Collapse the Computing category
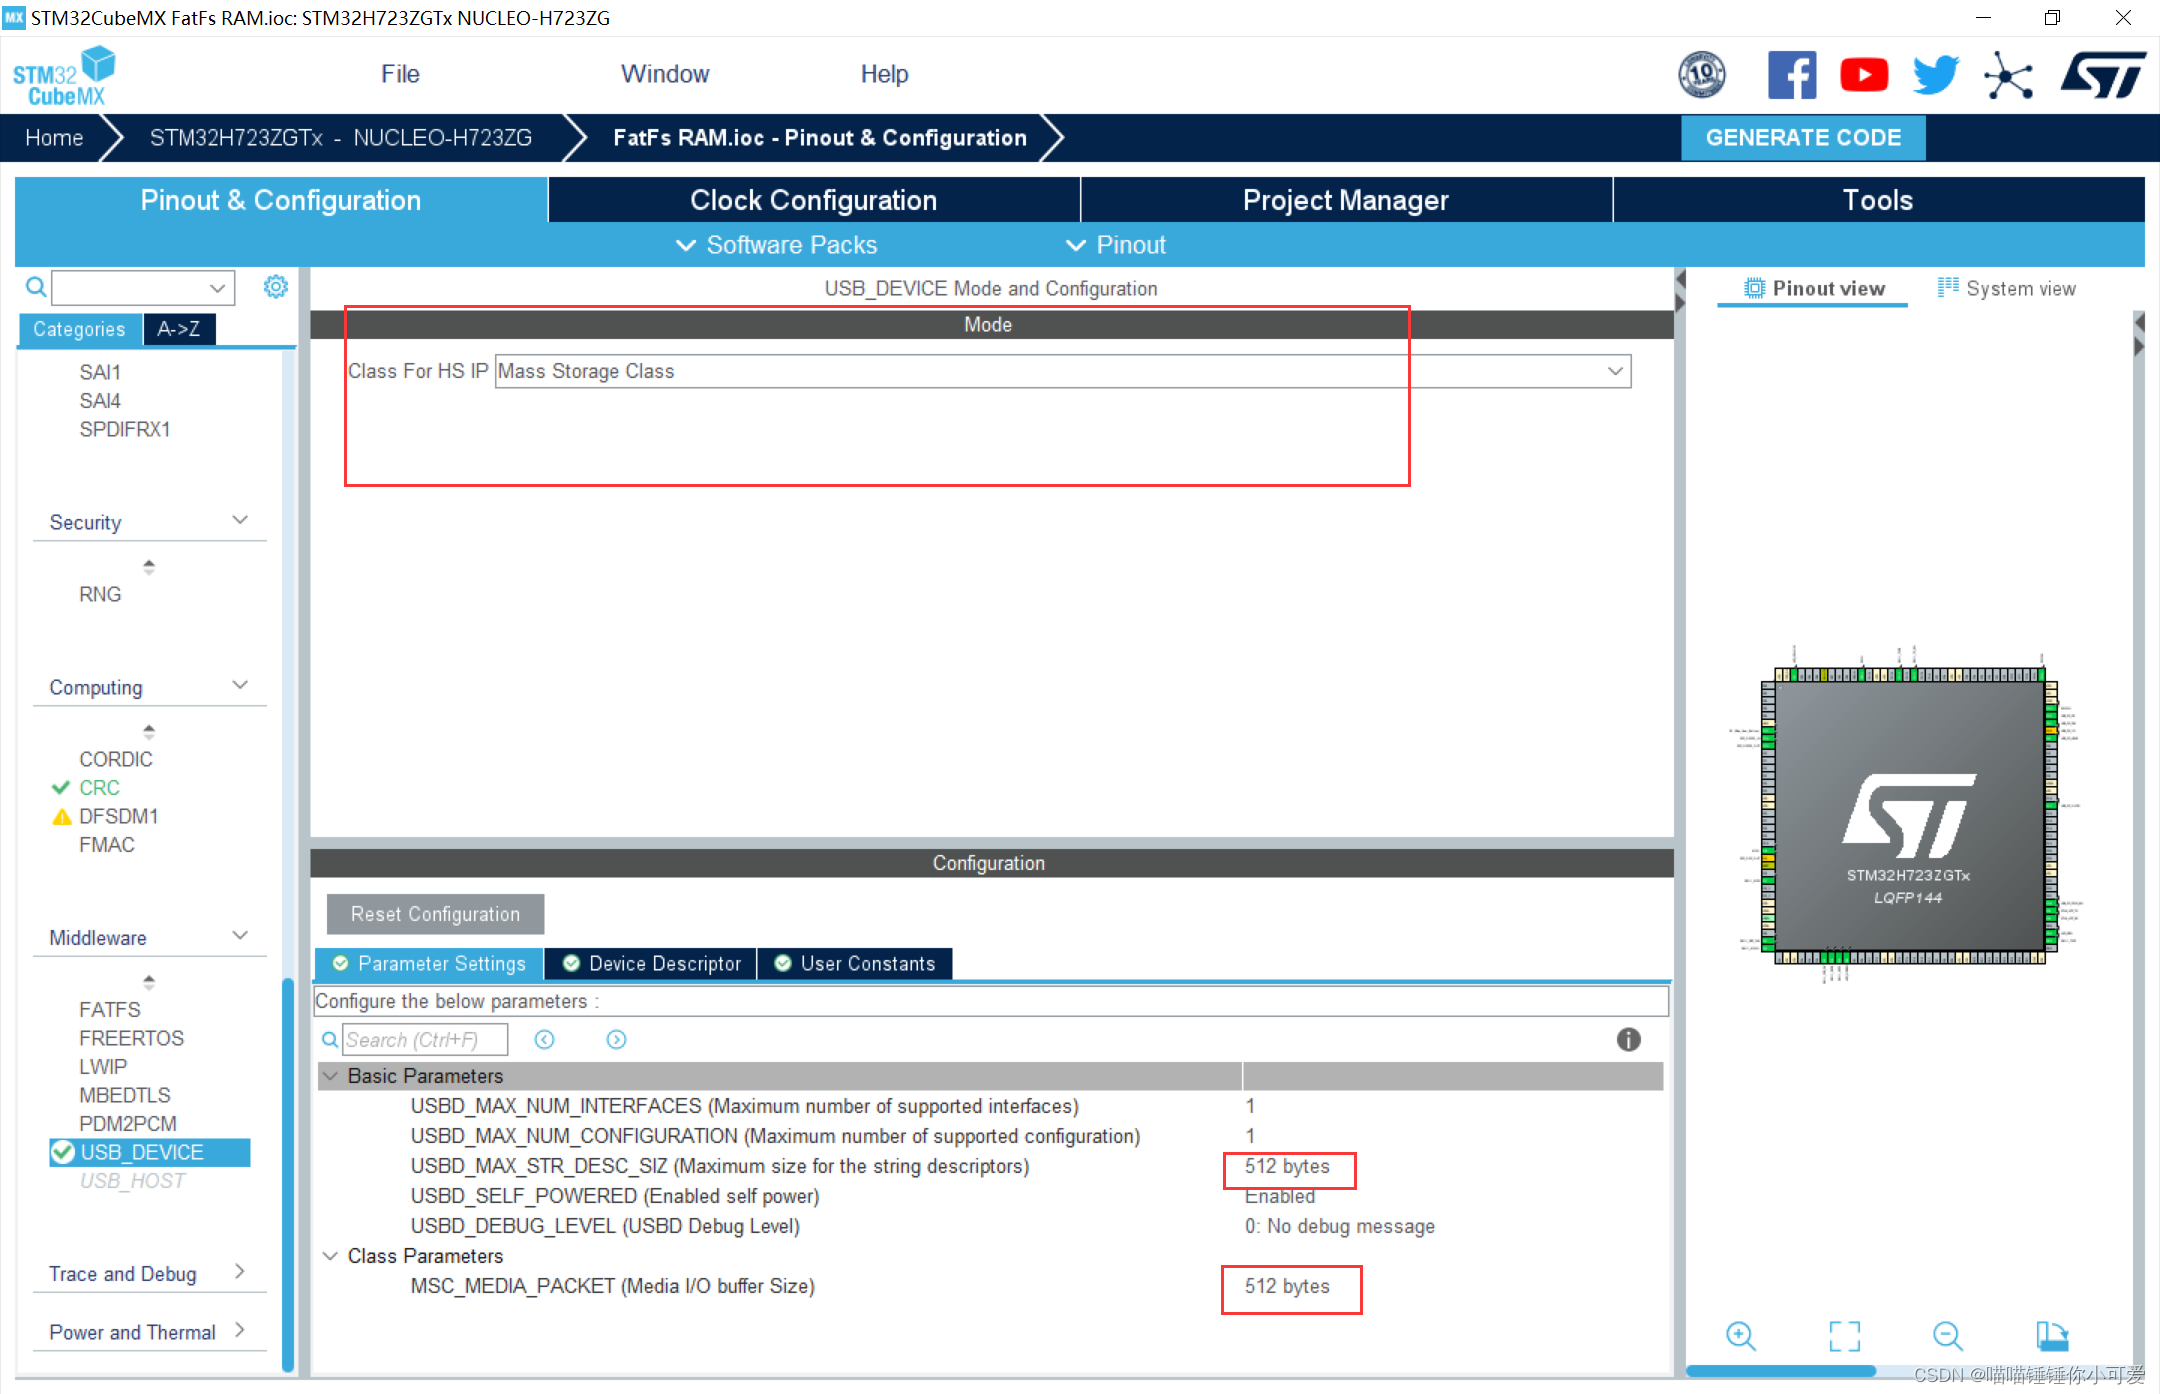2160x1394 pixels. point(240,685)
